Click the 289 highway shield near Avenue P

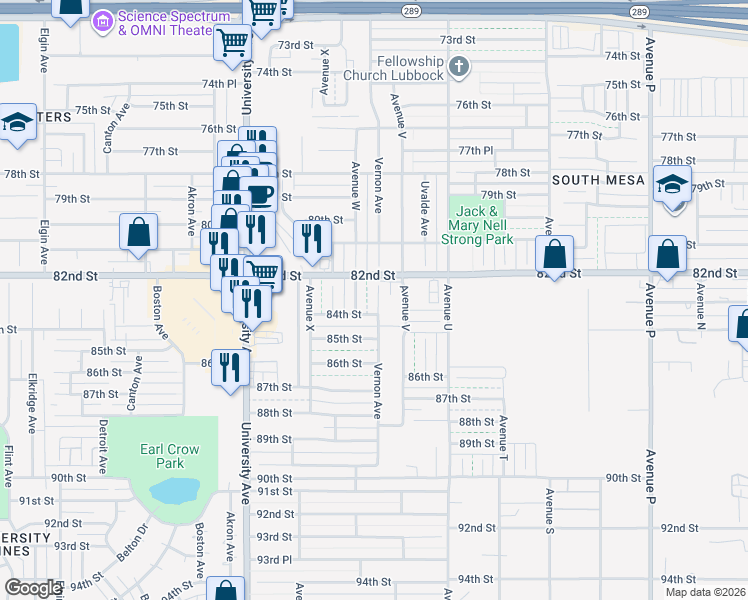point(638,11)
